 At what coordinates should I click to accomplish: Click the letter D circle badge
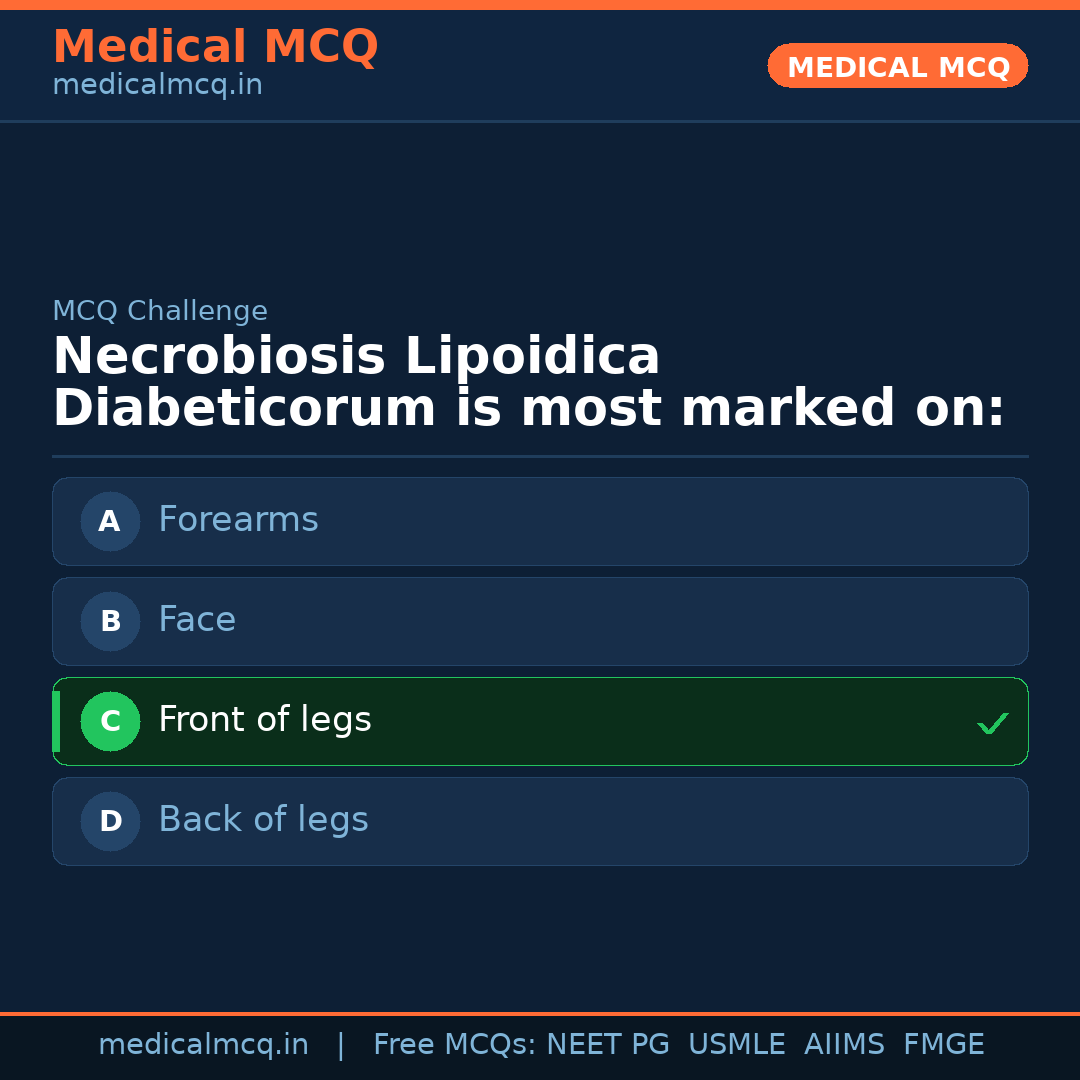pyautogui.click(x=110, y=821)
